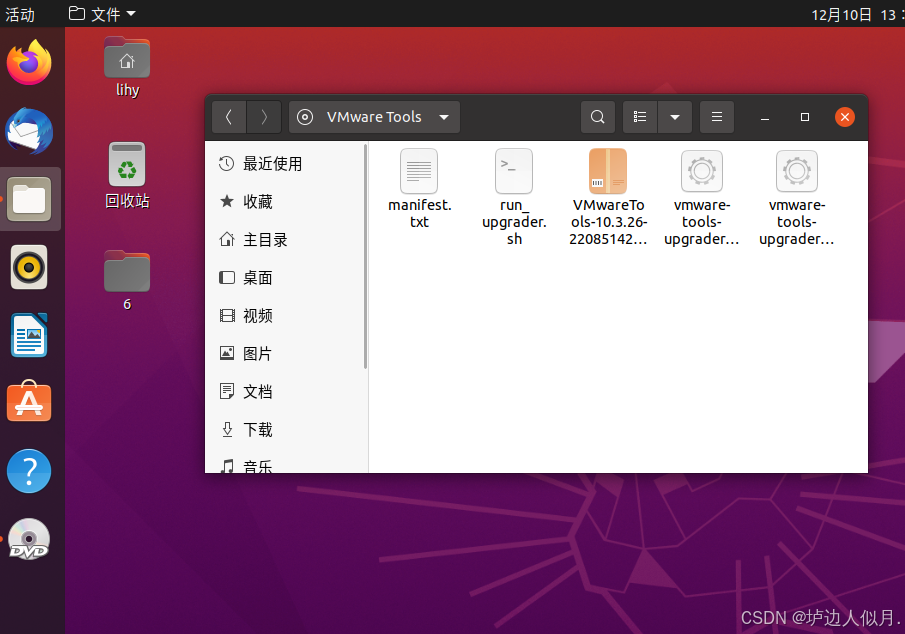
Task: Select the last vmware-tools-upgrader file
Action: [x=796, y=197]
